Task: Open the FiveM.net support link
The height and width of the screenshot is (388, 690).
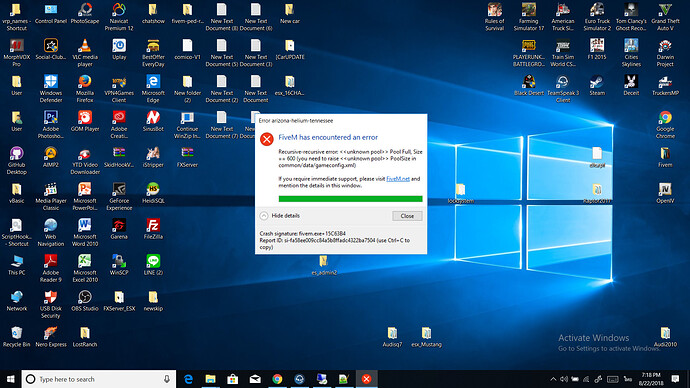Action: tap(398, 179)
